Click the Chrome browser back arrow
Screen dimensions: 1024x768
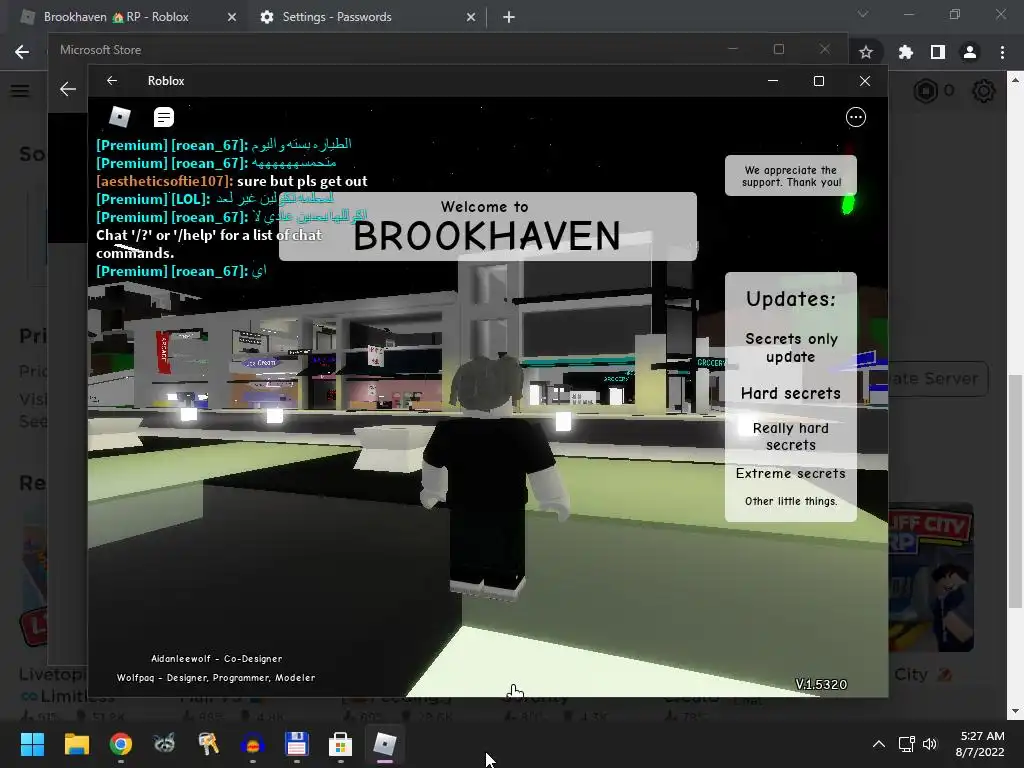point(22,52)
